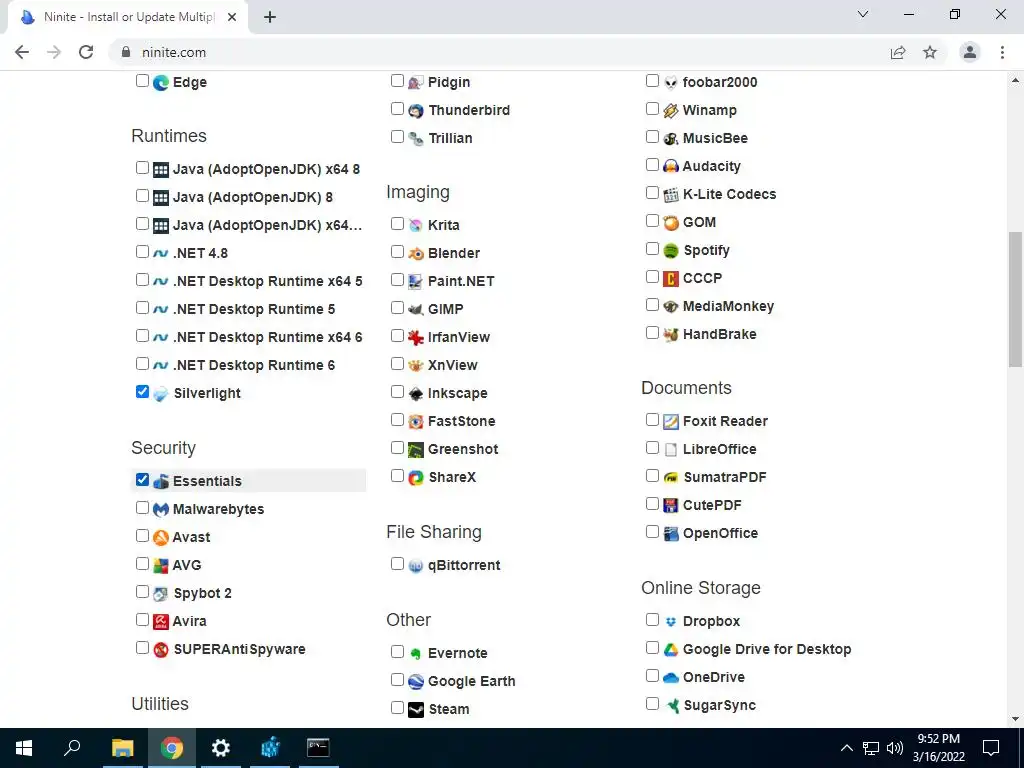
Task: Click the ShareX colorful icon
Action: 416,478
